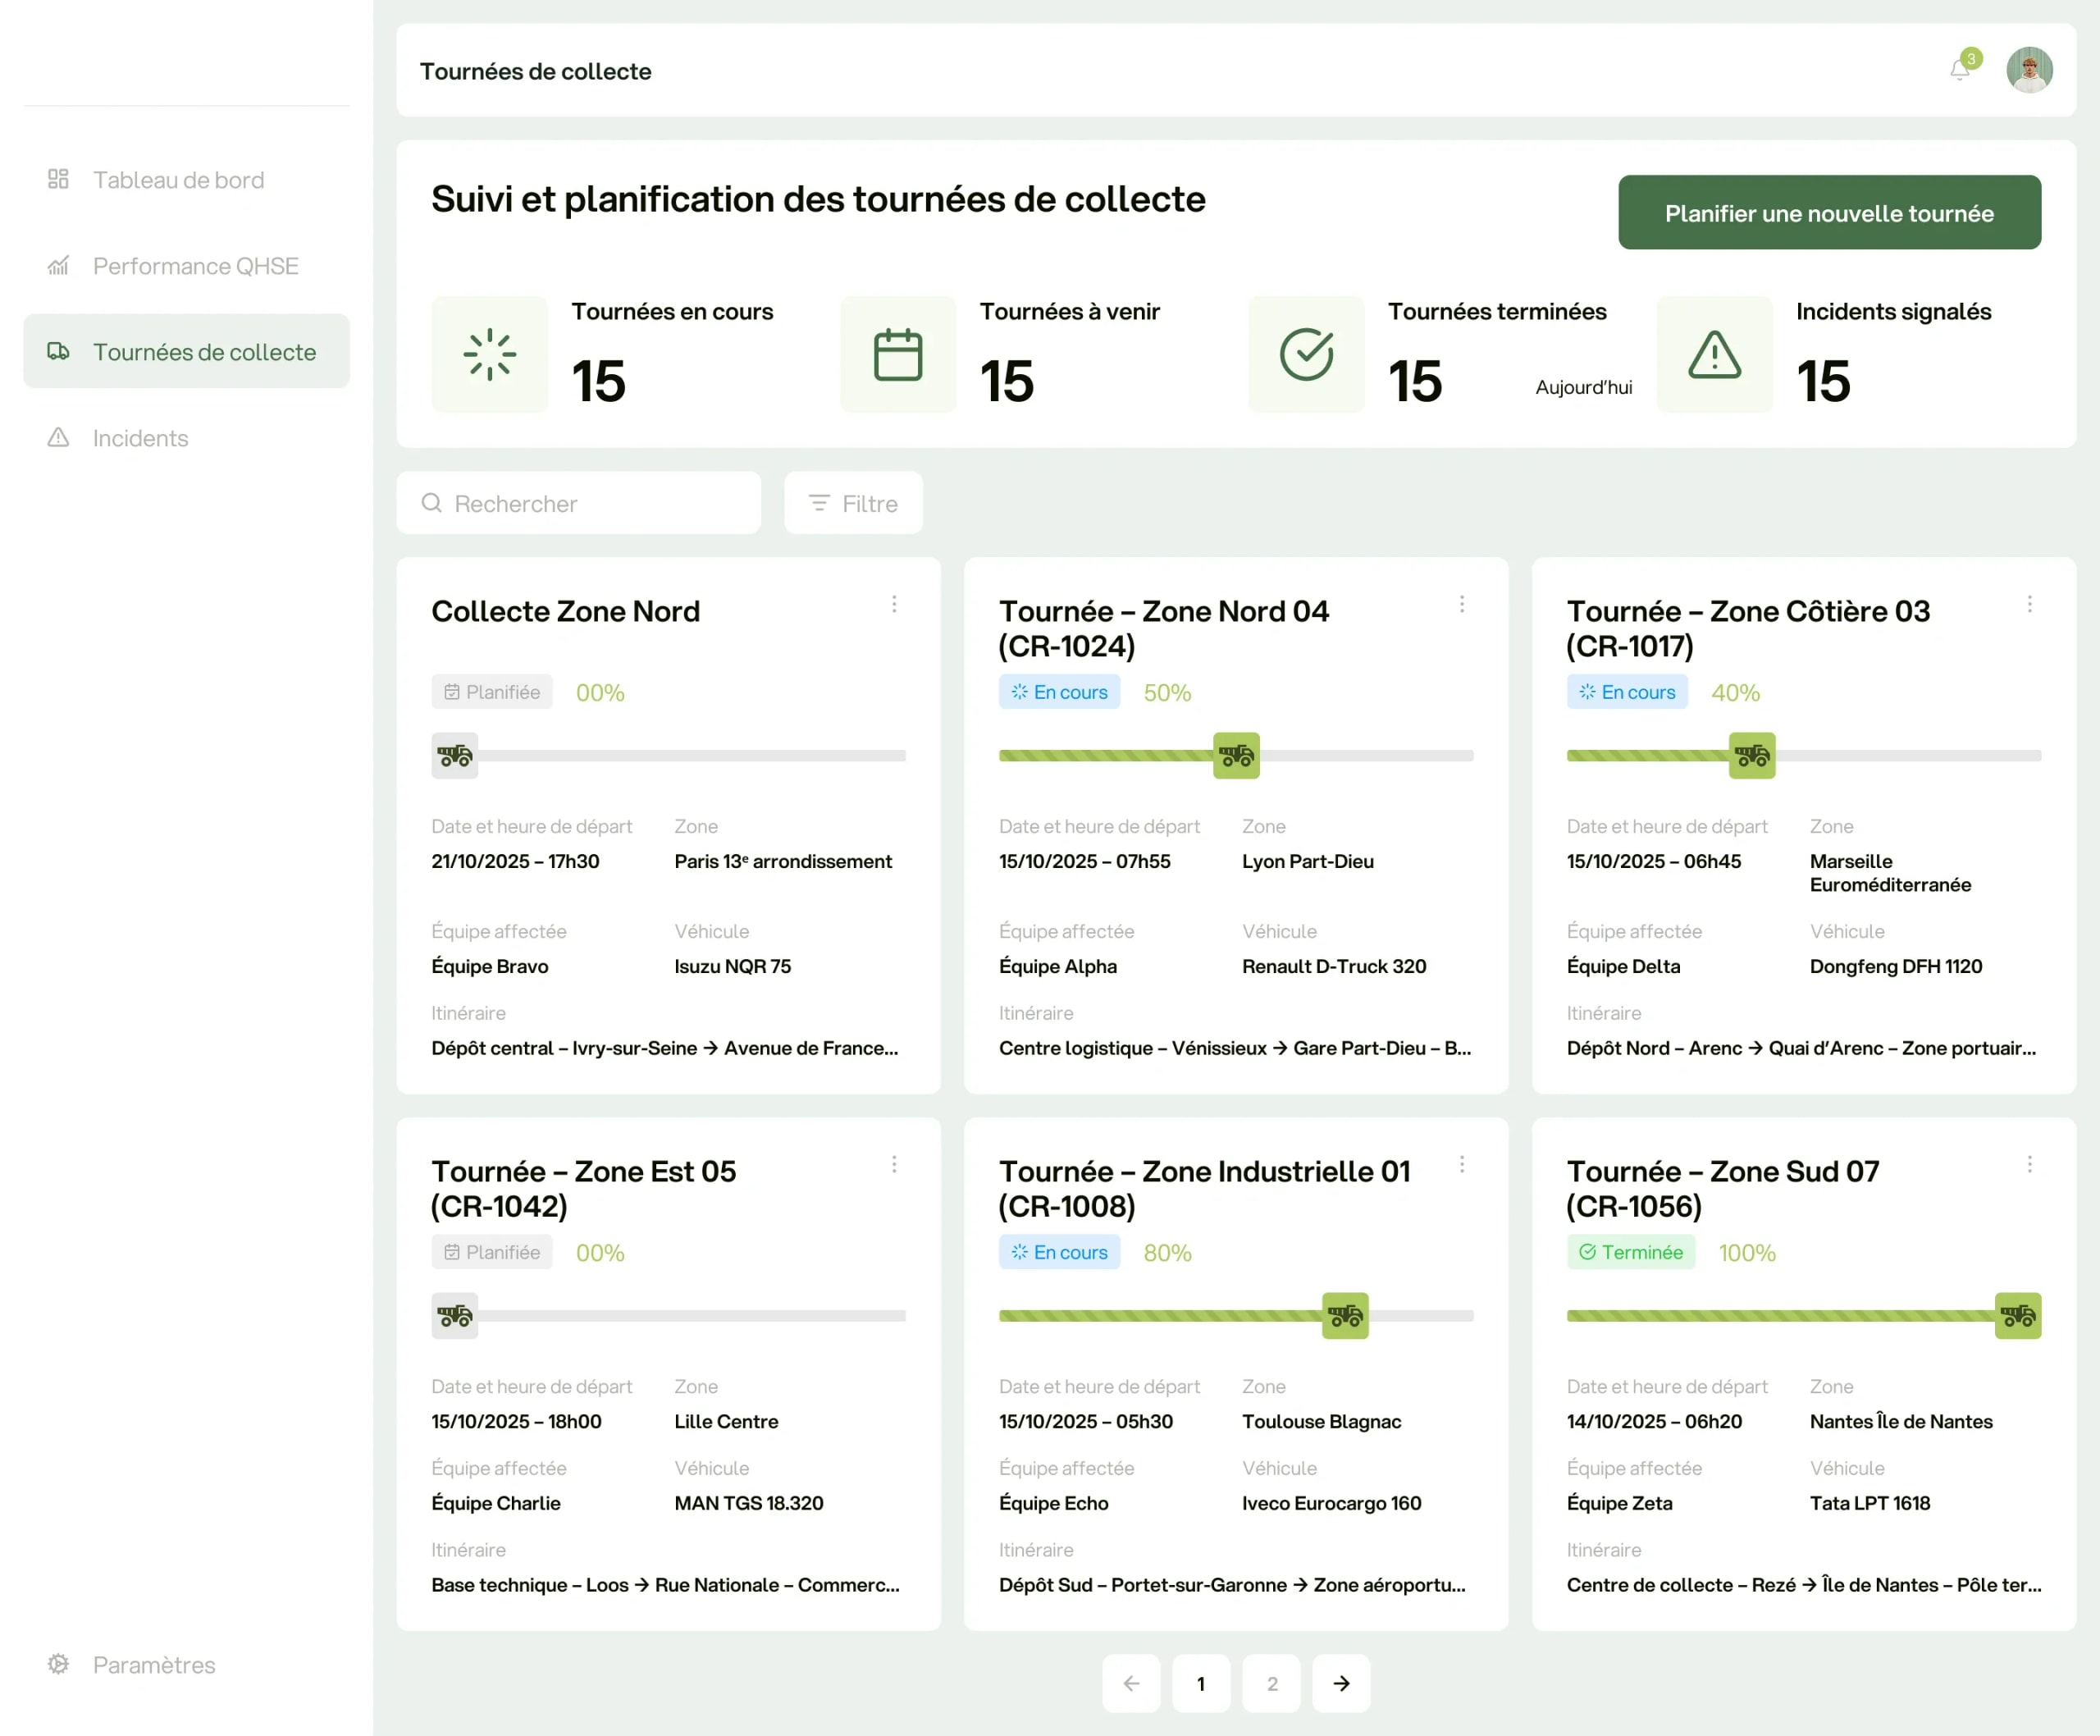Click the search magnifier icon
The image size is (2100, 1736).
[x=431, y=502]
